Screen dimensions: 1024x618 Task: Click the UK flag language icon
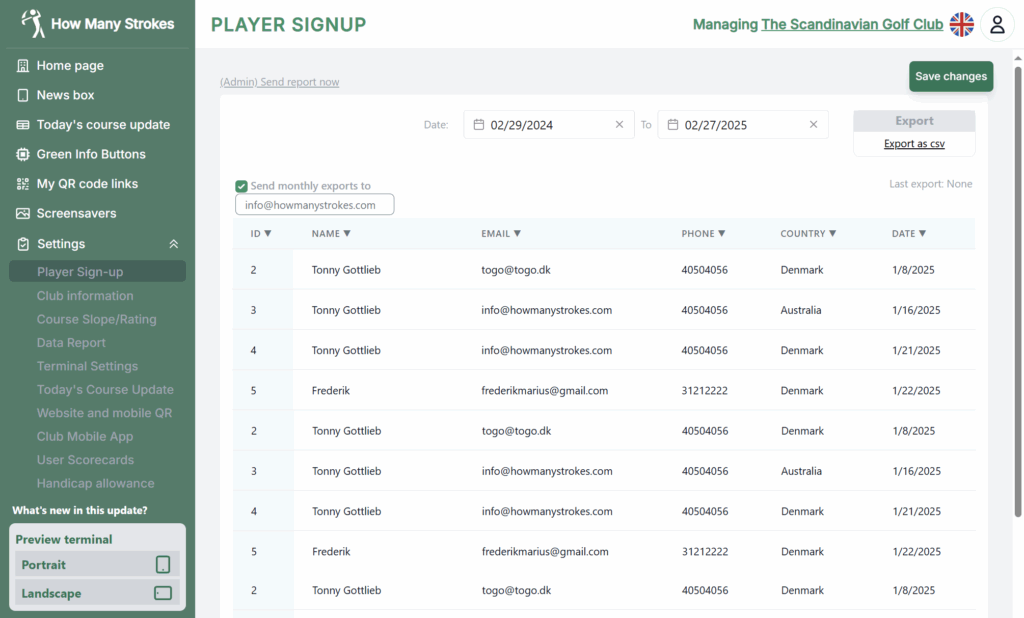961,25
